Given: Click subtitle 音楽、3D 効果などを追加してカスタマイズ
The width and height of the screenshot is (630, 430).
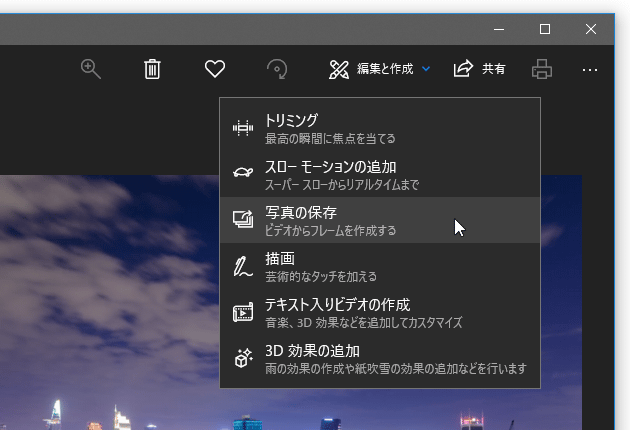Looking at the screenshot, I should point(364,323).
